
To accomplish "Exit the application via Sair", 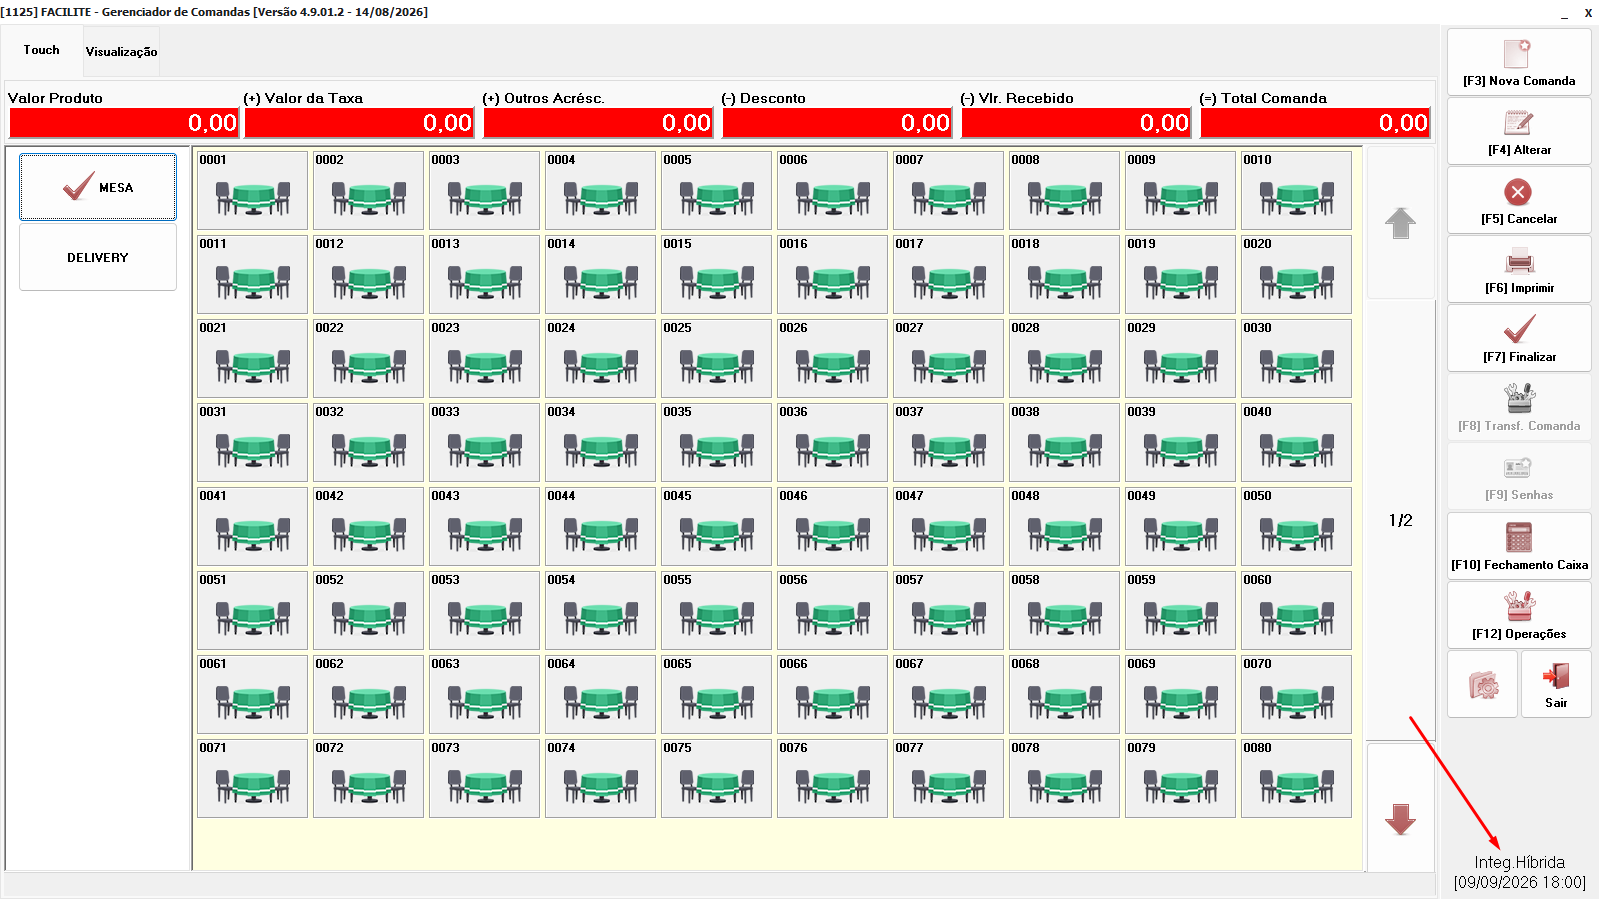I will click(x=1556, y=684).
